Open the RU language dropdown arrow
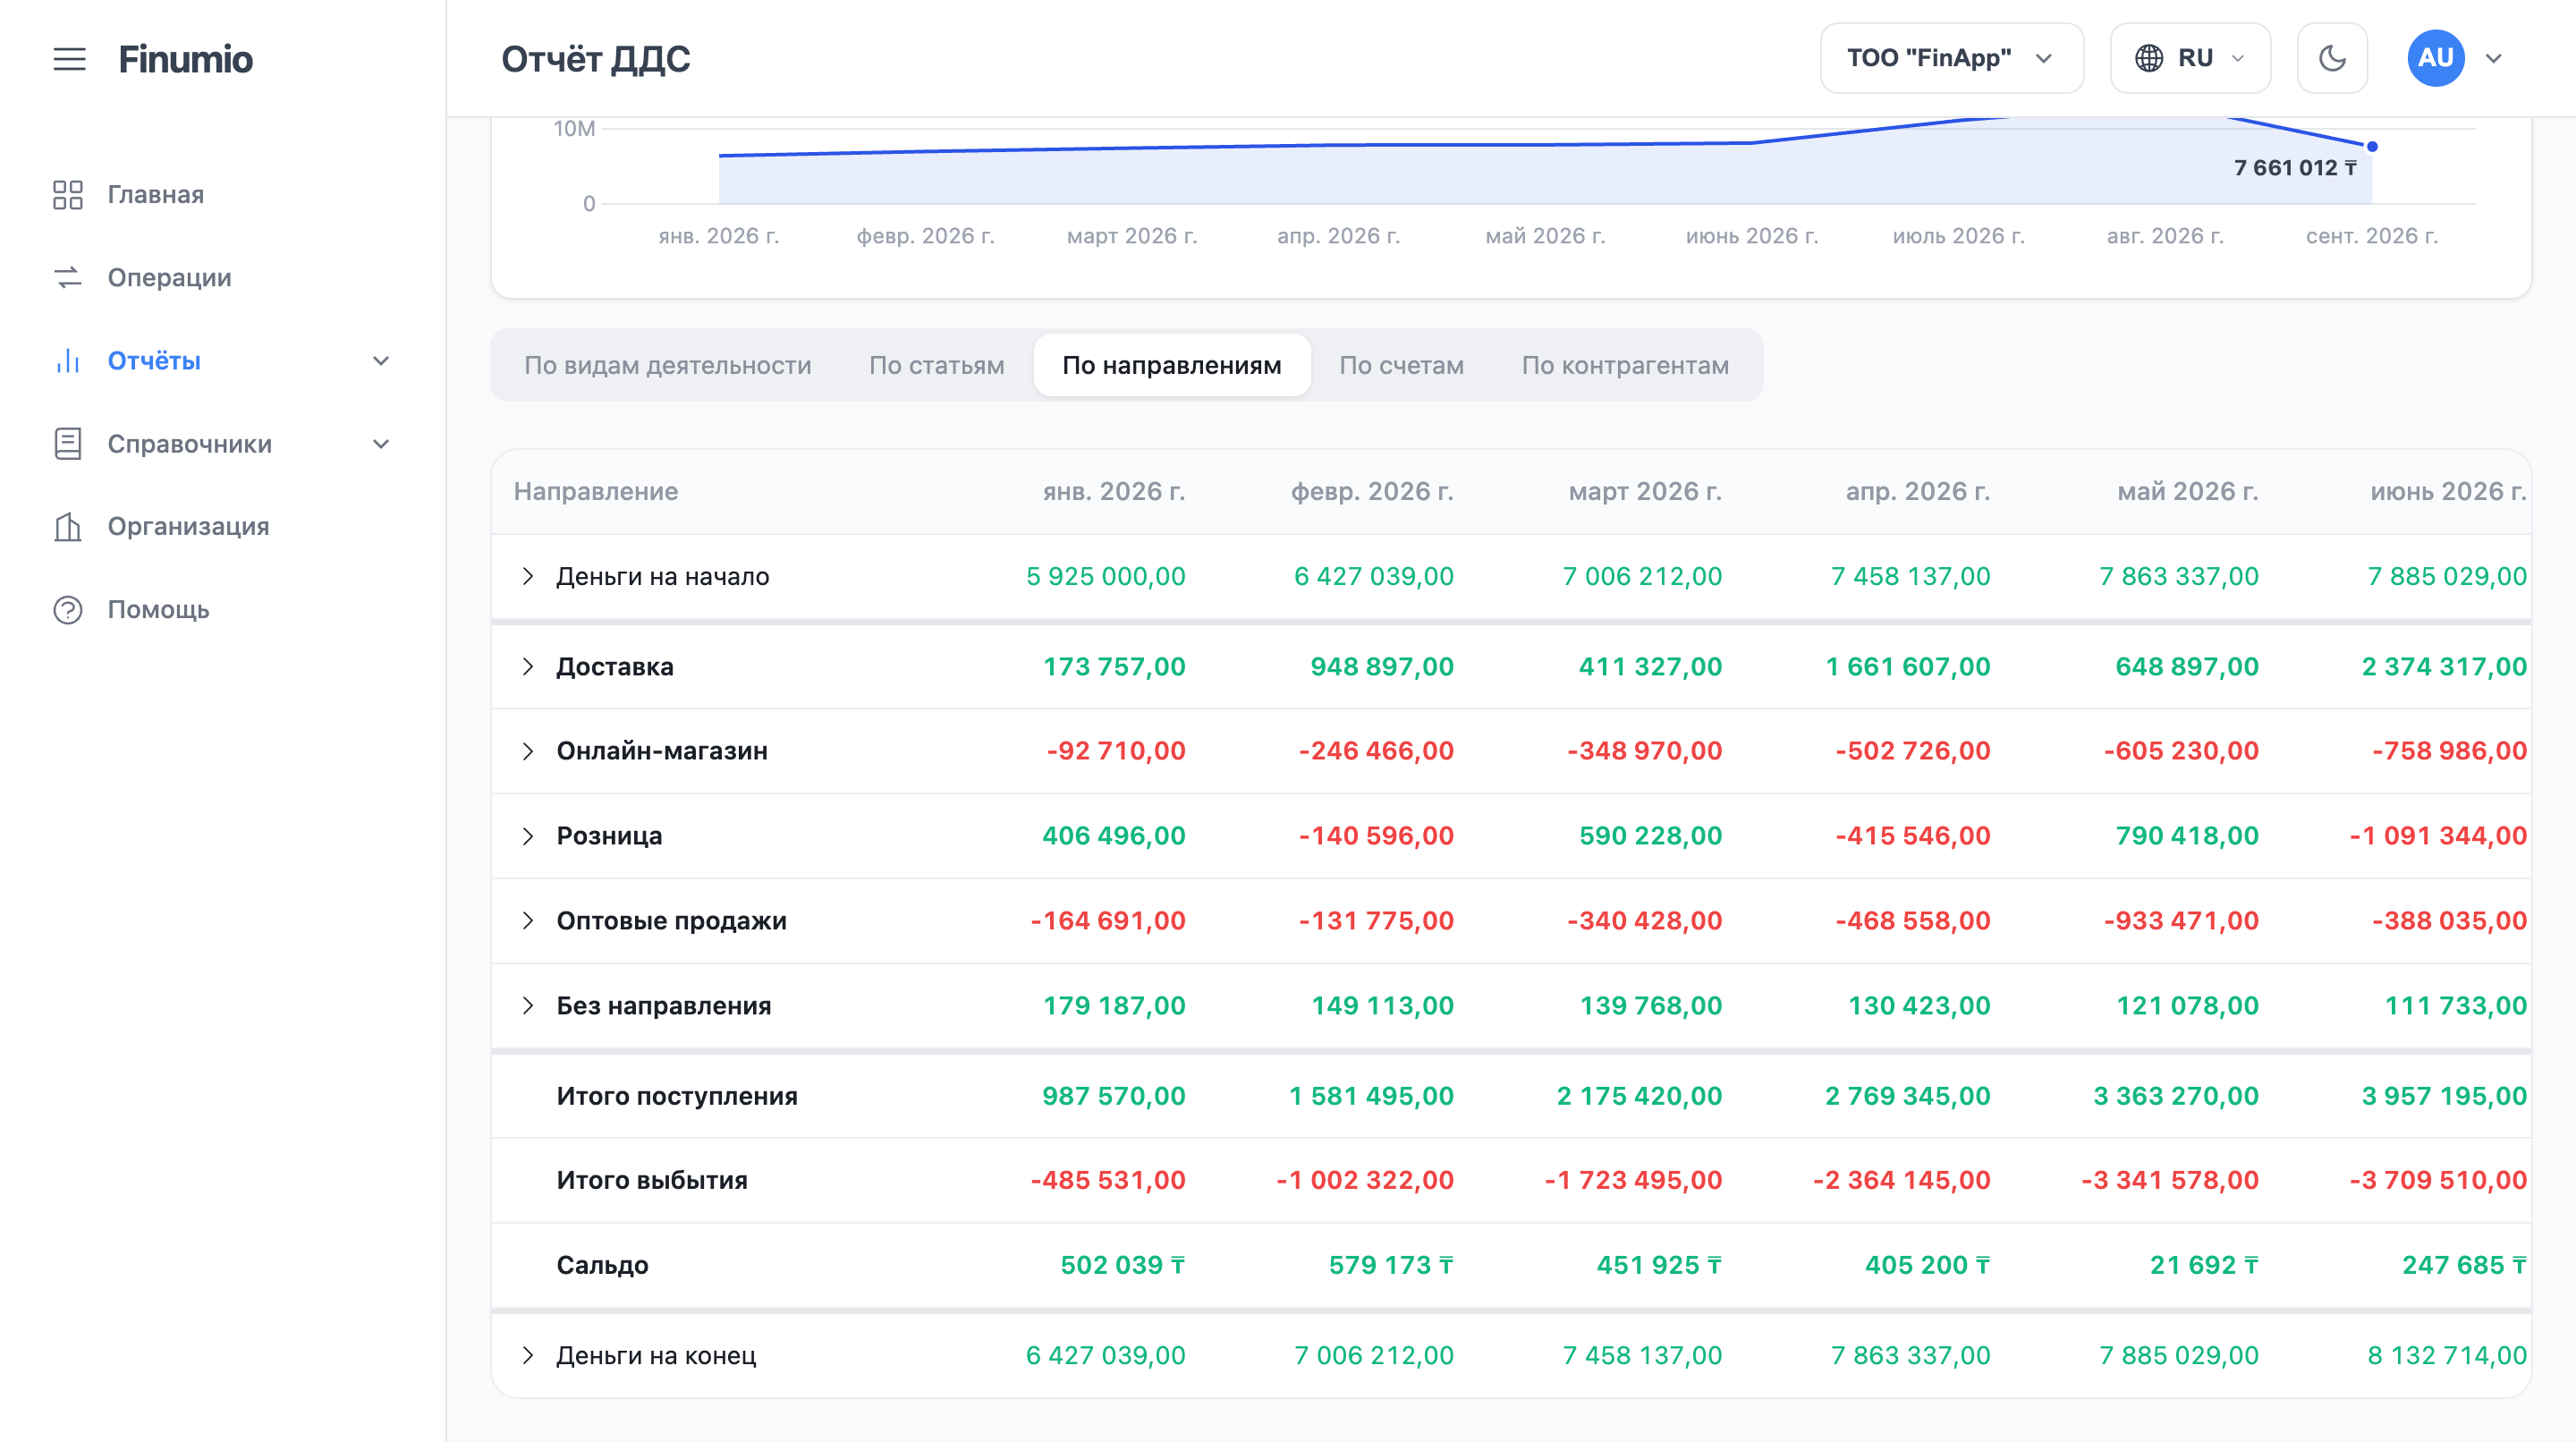Viewport: 2576px width, 1442px height. pyautogui.click(x=2238, y=58)
